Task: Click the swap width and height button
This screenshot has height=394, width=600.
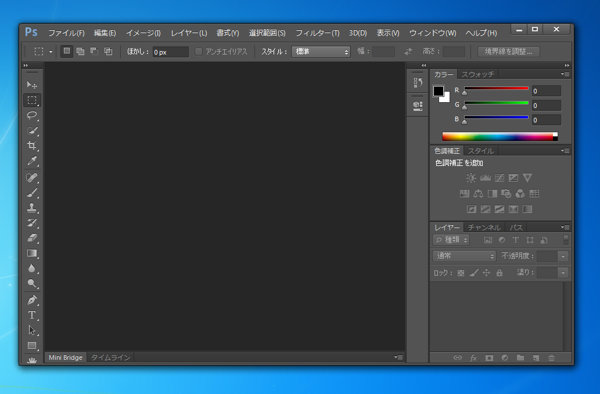Action: pyautogui.click(x=408, y=52)
